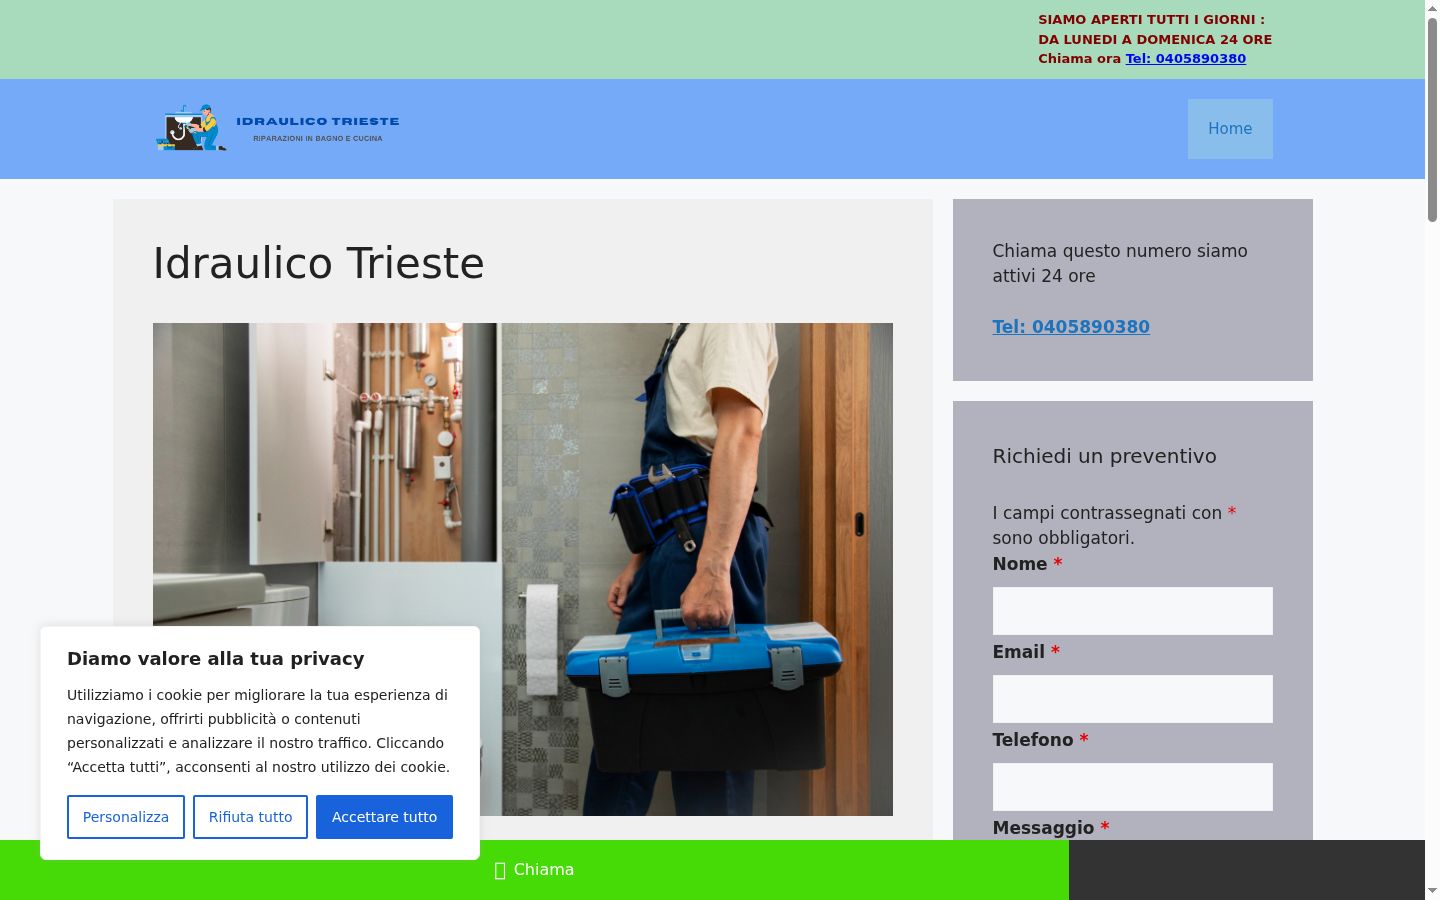Click the page vertical scrollbar thumb
Screen dimensions: 1440x900
click(x=1432, y=120)
